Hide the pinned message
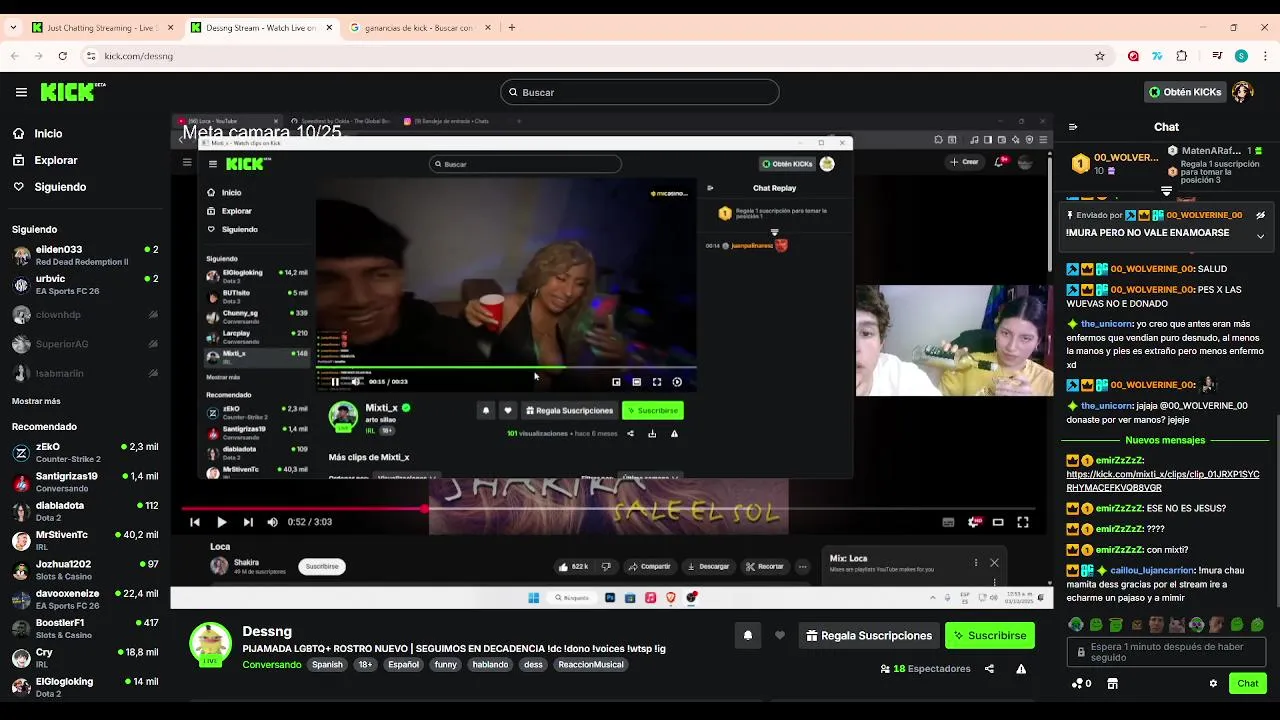The height and width of the screenshot is (720, 1280). point(1260,215)
